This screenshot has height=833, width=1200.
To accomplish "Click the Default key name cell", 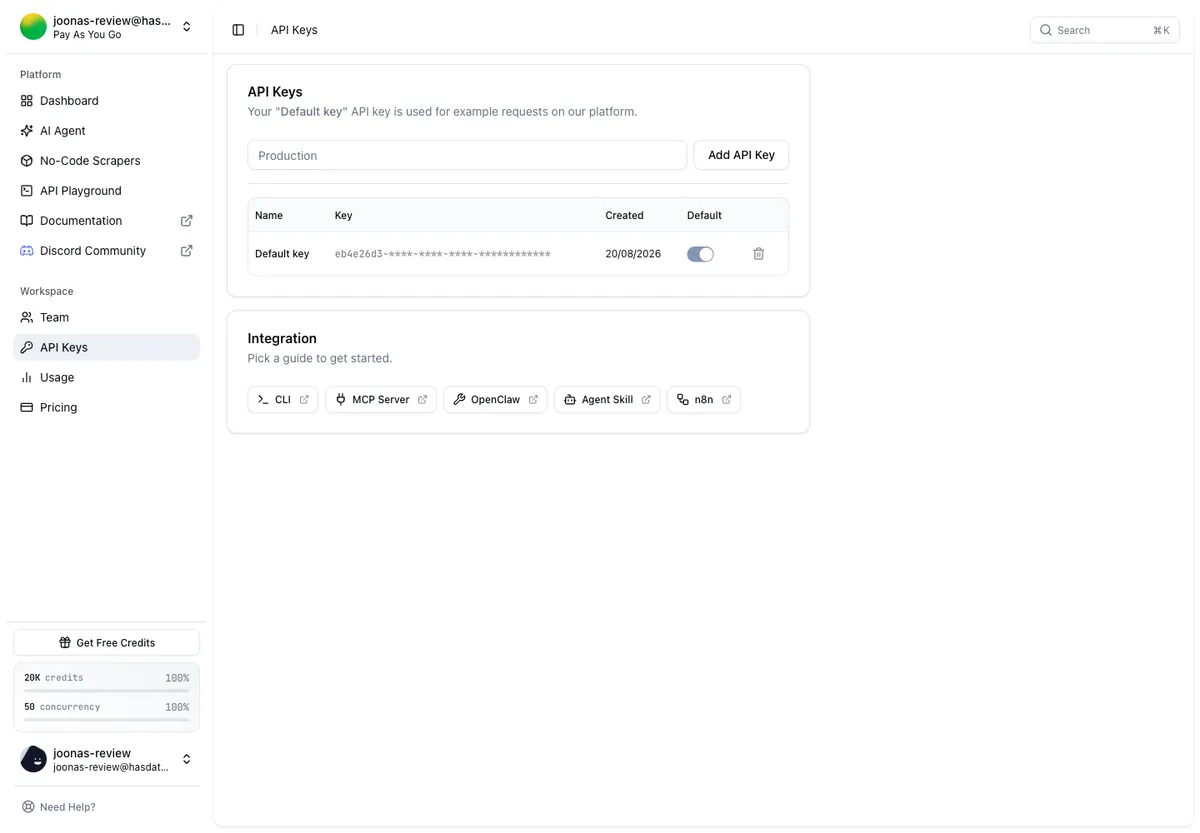I will tap(282, 254).
